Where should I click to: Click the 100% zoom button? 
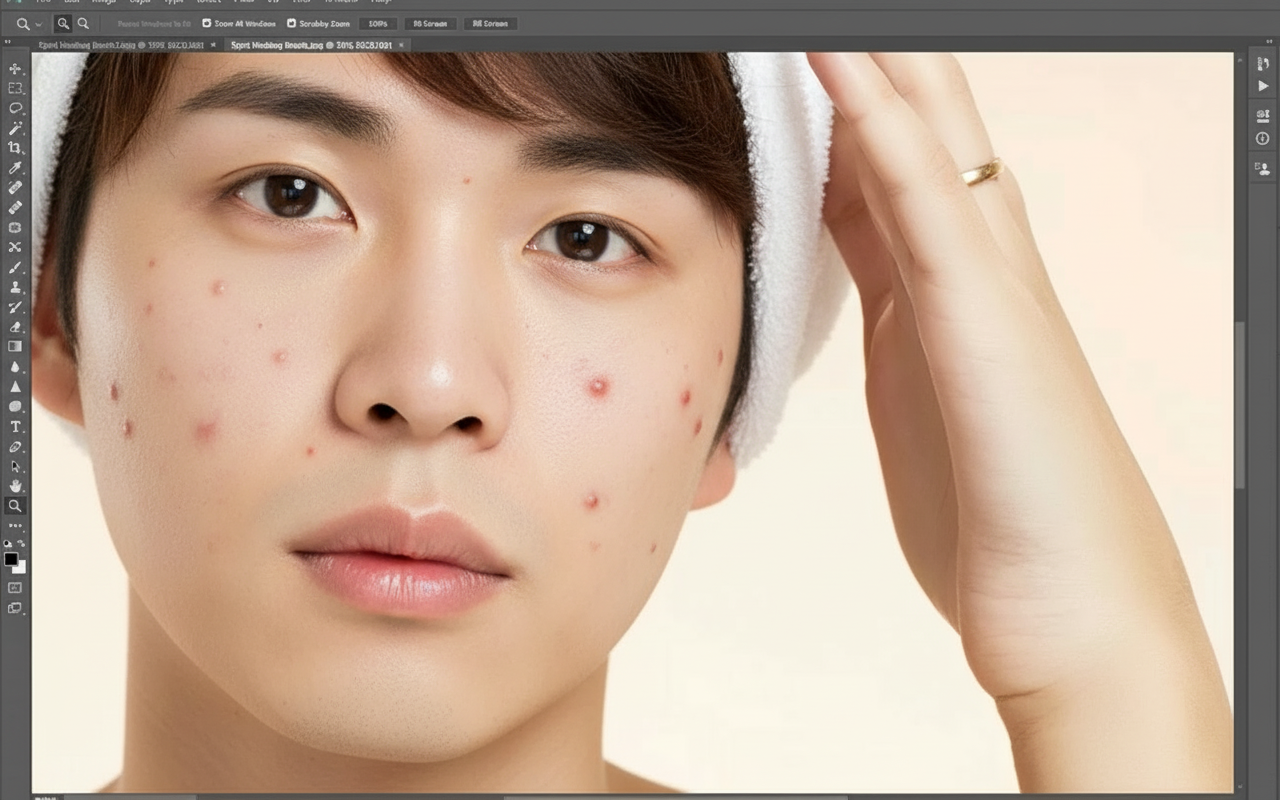377,23
